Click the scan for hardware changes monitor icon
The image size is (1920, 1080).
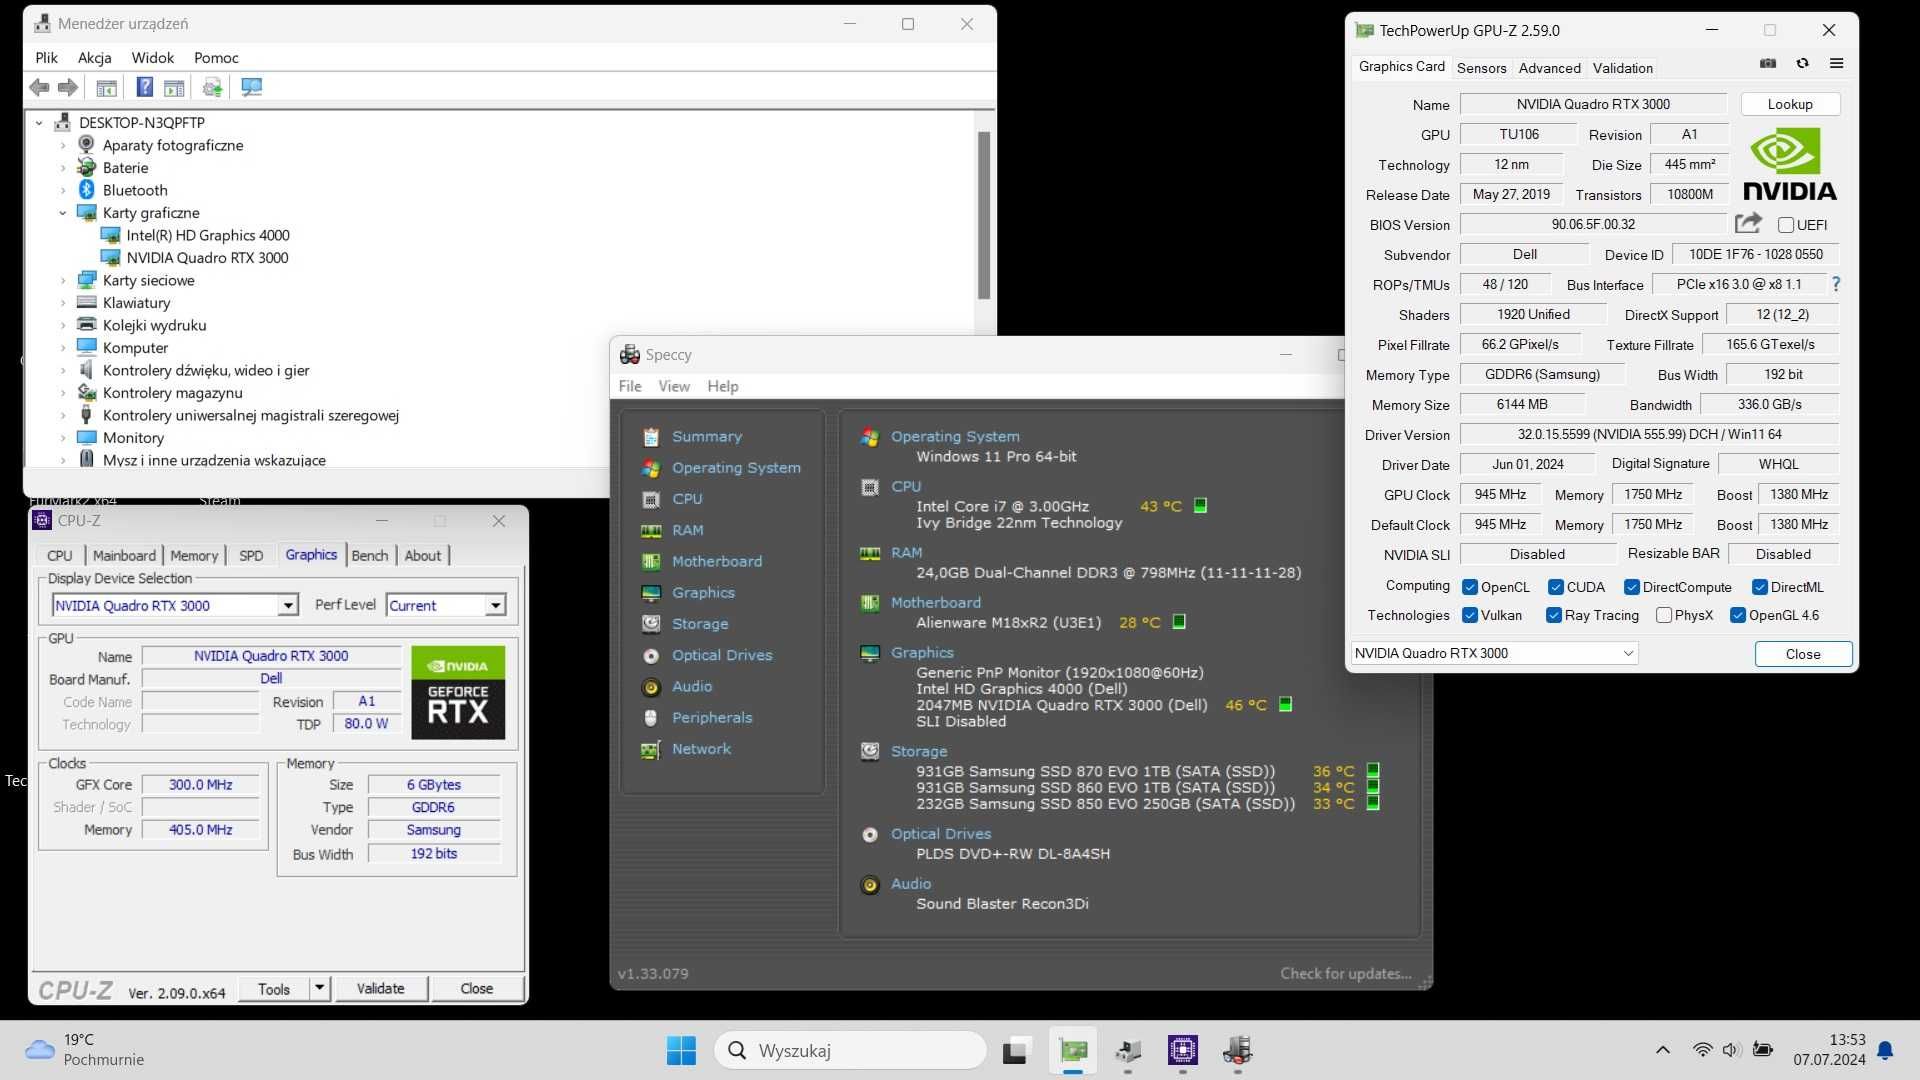(252, 88)
